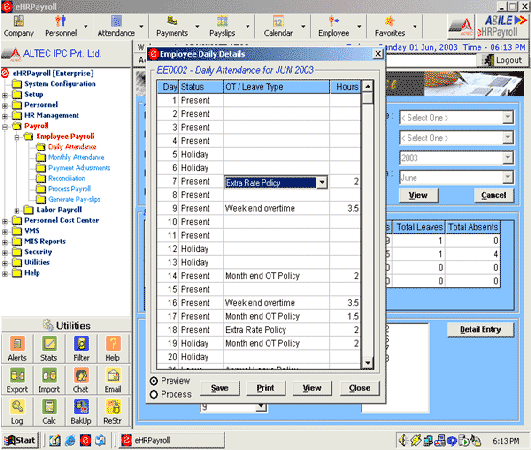Click the View button in the dialog
The image size is (531, 450).
click(x=312, y=388)
